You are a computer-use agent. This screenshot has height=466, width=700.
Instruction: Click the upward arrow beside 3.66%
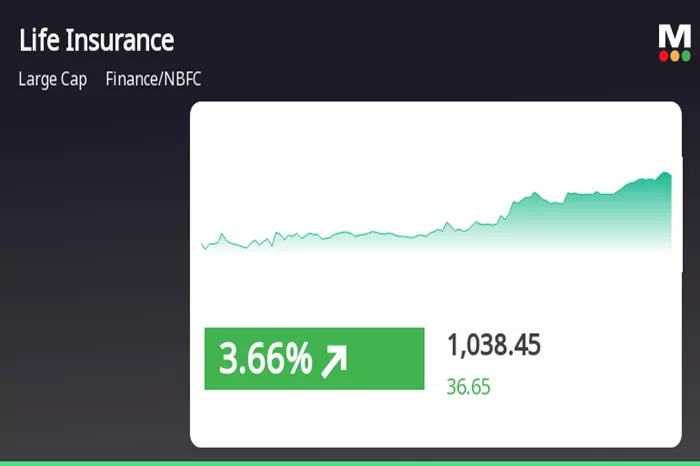tap(334, 361)
